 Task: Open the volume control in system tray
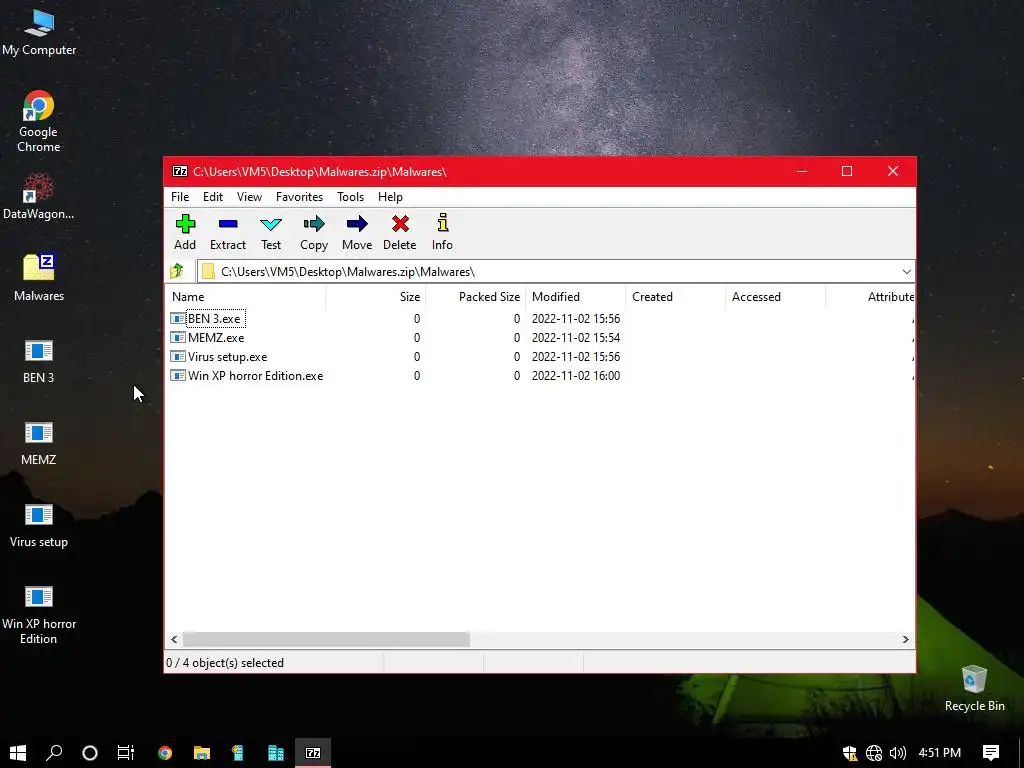tap(898, 753)
